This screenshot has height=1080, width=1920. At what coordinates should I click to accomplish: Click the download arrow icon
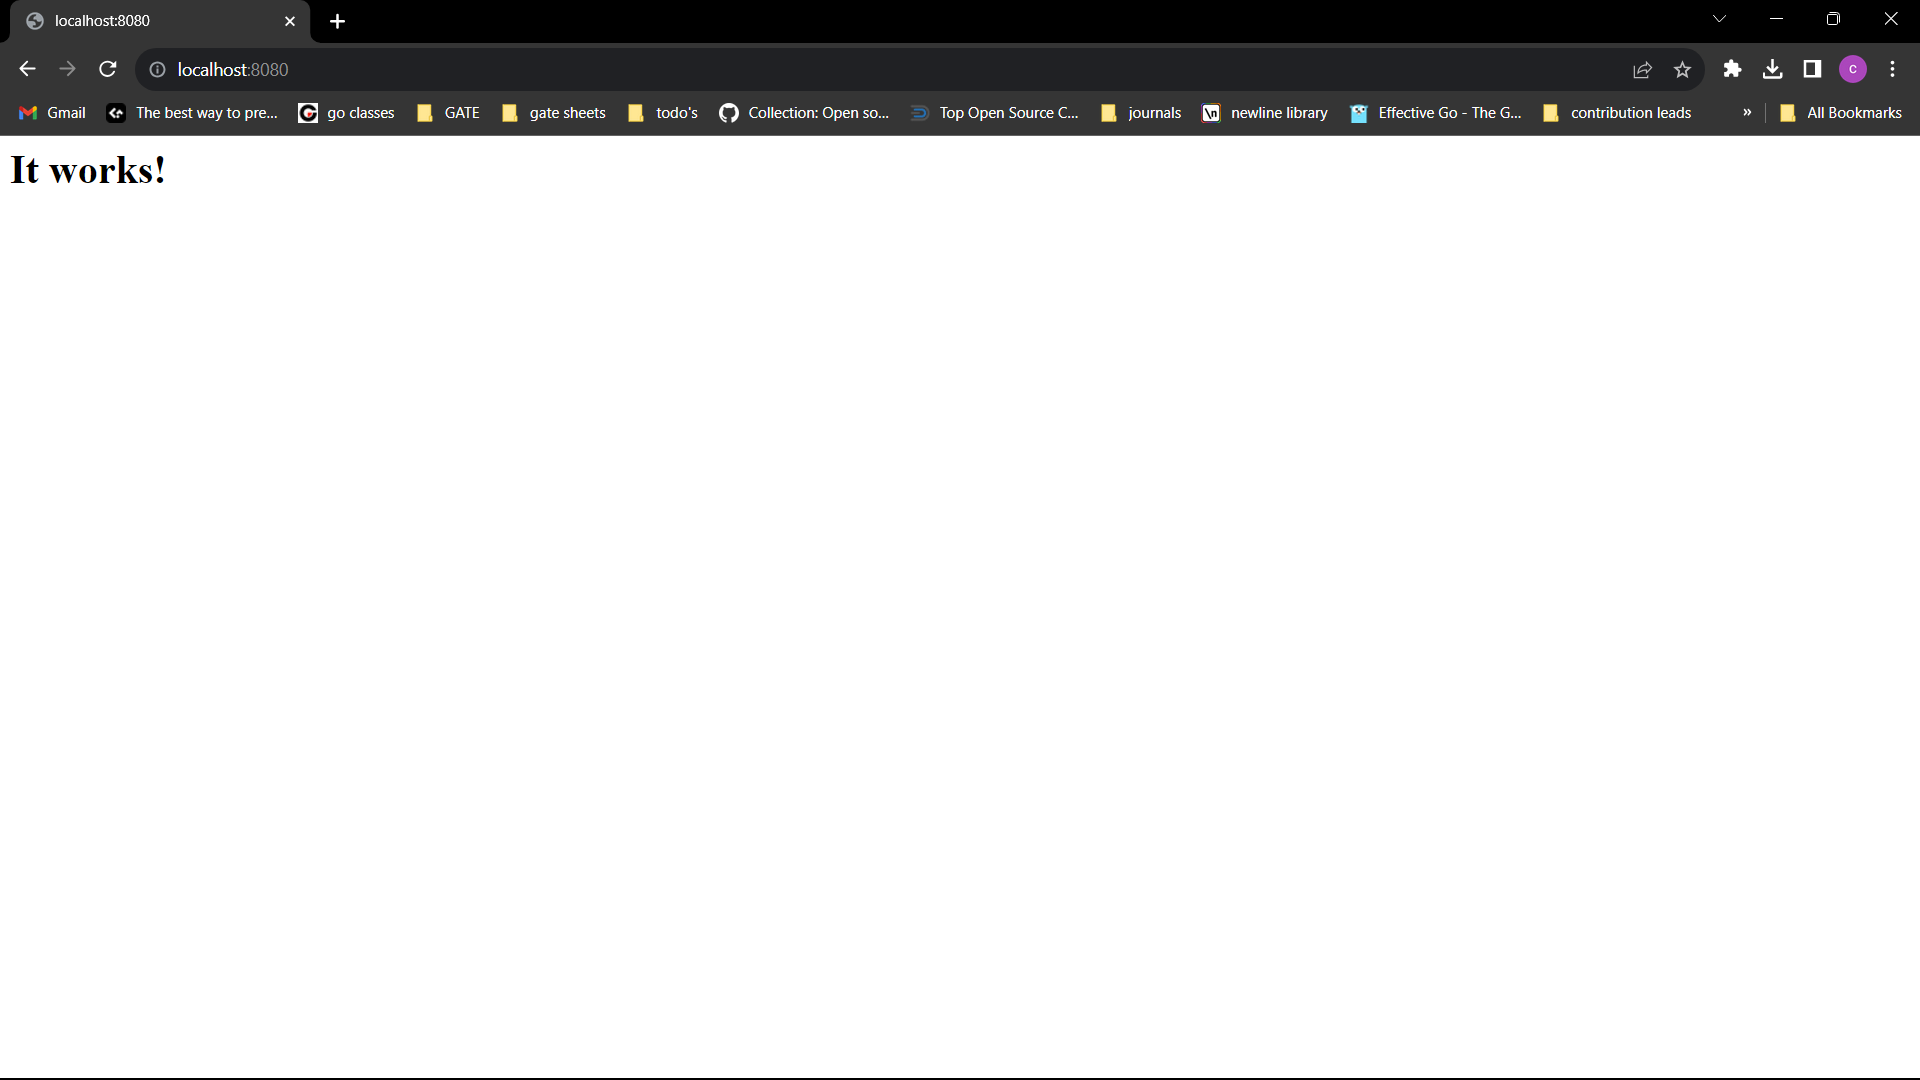pyautogui.click(x=1772, y=69)
